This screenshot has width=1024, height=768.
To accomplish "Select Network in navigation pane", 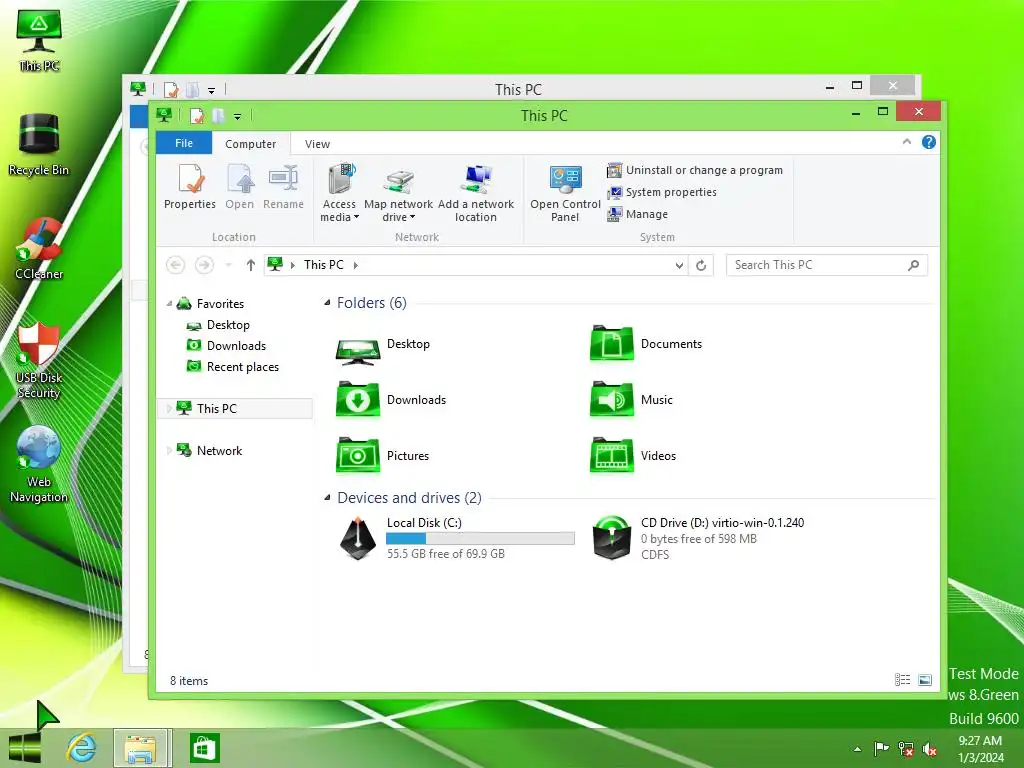I will (219, 451).
